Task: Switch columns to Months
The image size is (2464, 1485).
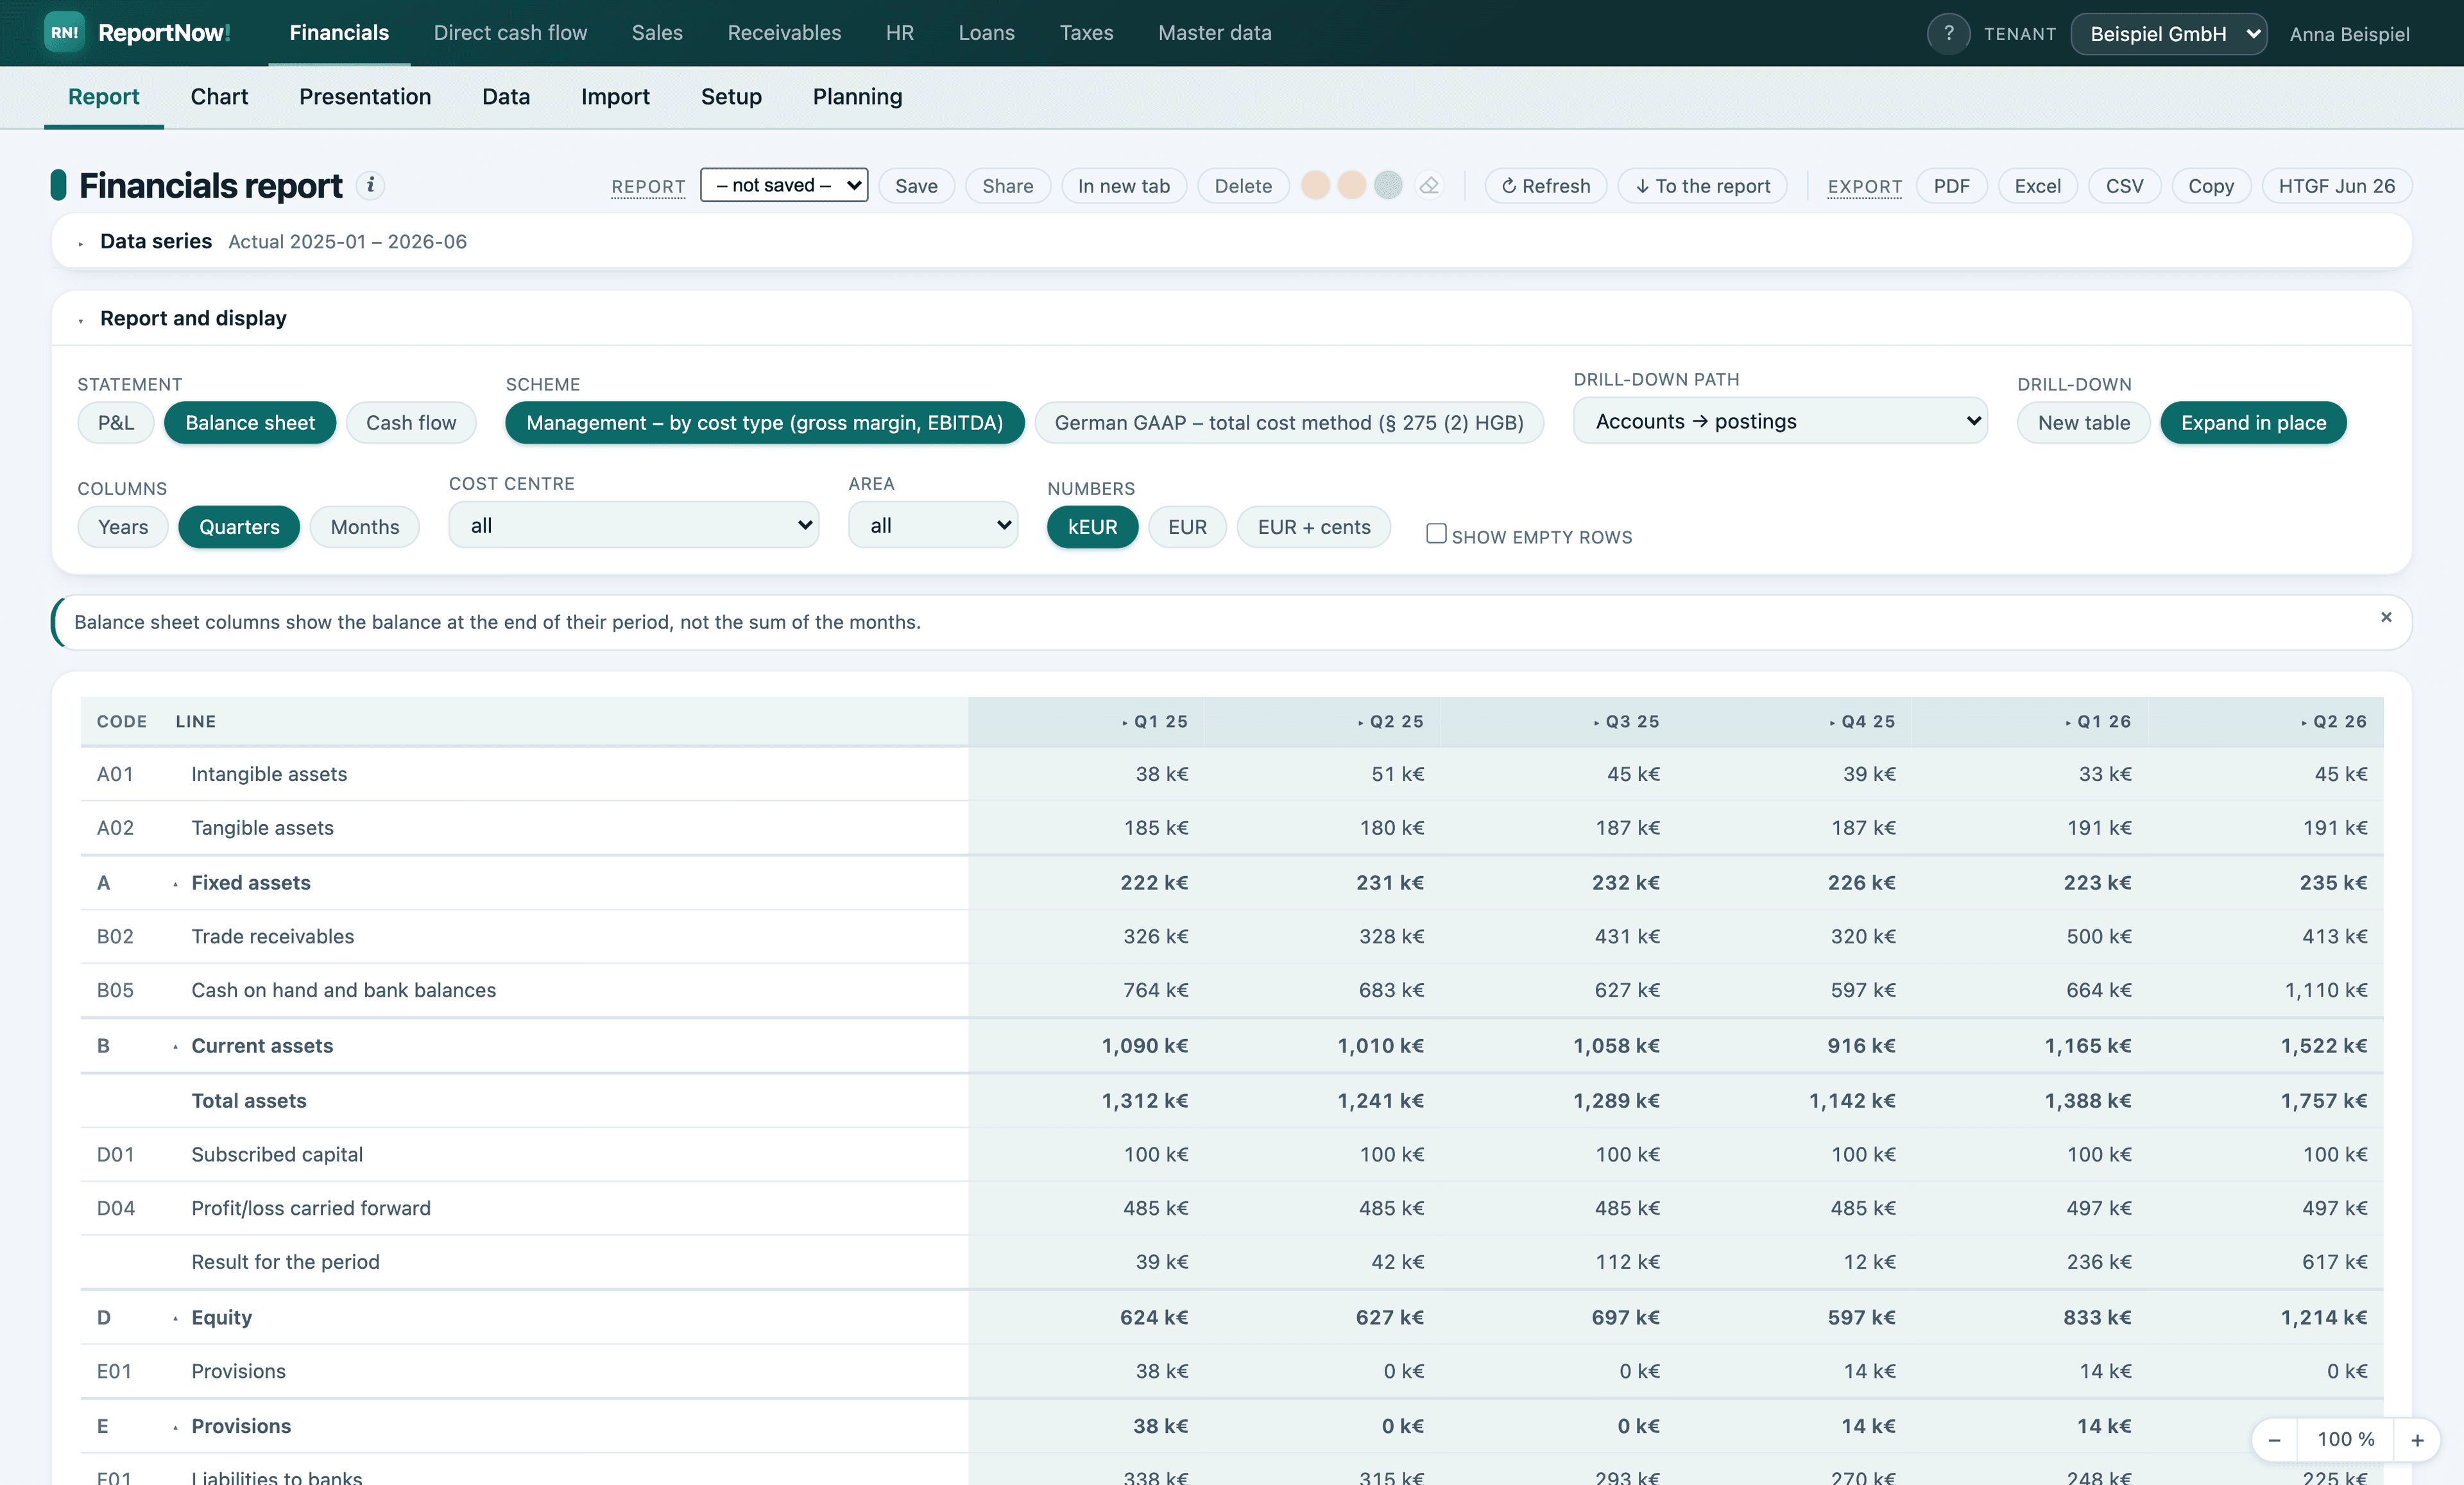Action: click(x=365, y=527)
